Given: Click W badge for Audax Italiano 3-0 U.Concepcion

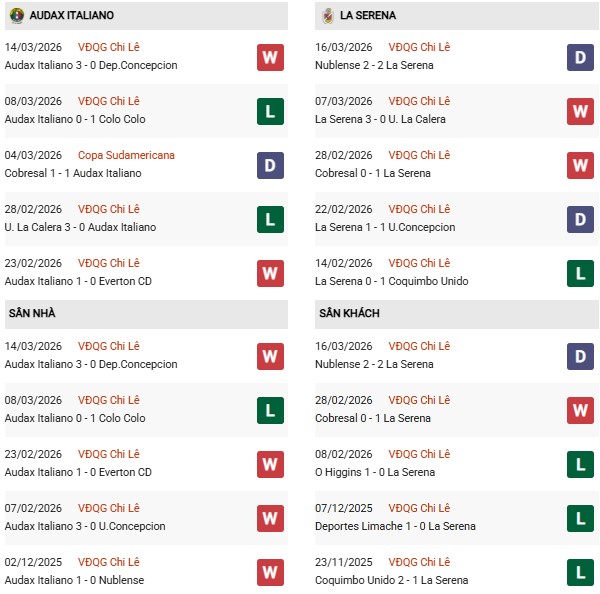Looking at the screenshot, I should [x=270, y=518].
